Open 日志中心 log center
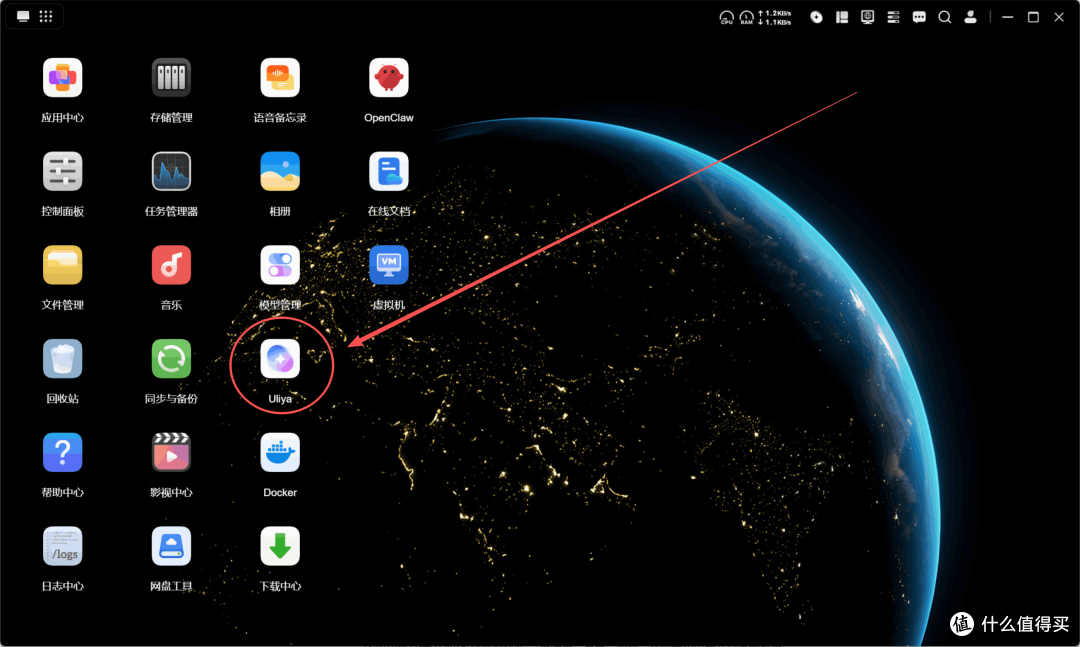Viewport: 1080px width, 647px height. tap(63, 546)
